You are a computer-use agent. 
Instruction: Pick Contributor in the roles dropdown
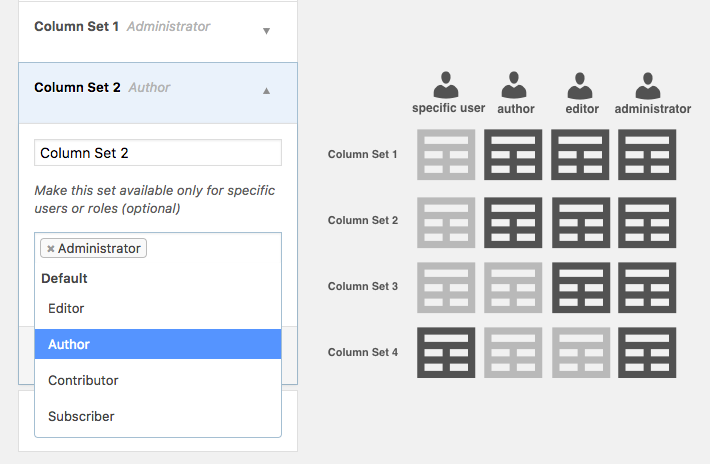(158, 380)
